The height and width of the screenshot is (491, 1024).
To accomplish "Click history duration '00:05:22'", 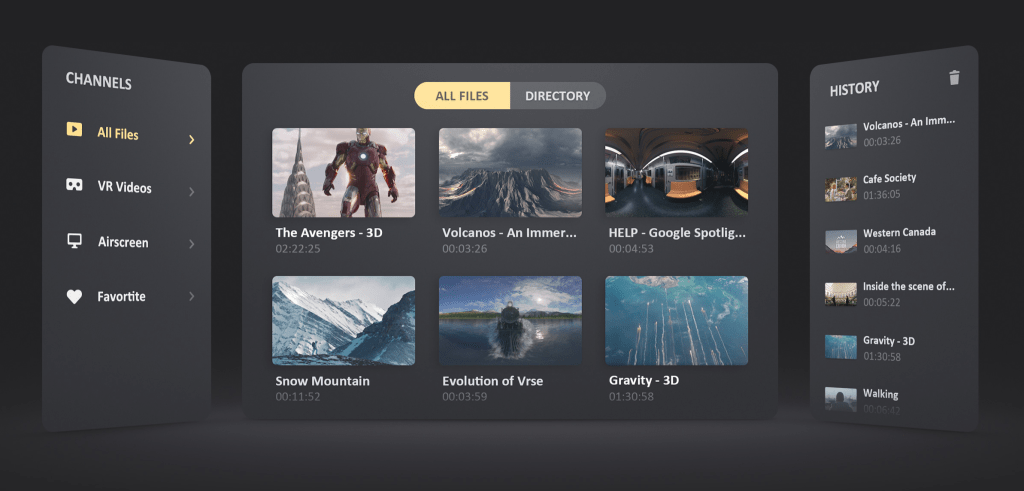I will coord(882,302).
